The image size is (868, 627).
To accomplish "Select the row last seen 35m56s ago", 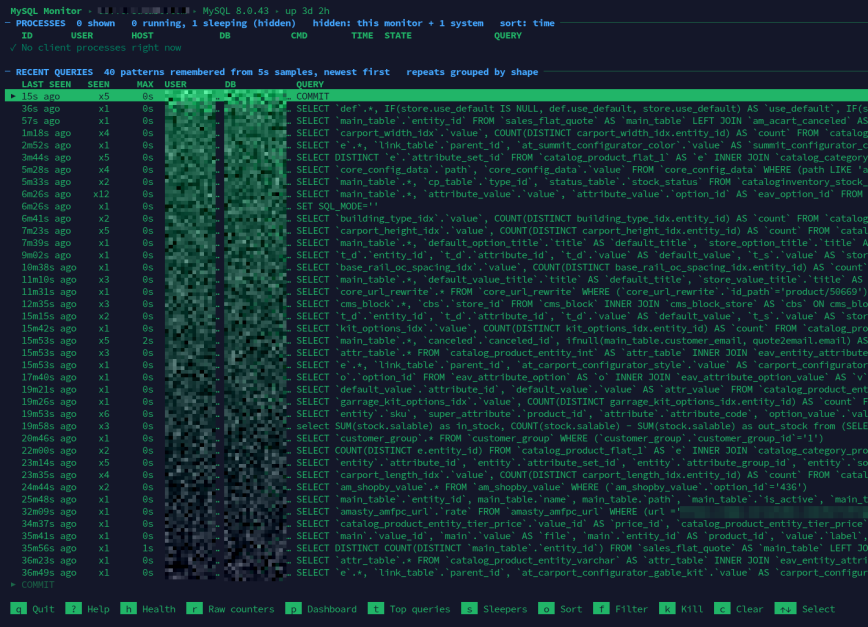I will [x=436, y=548].
